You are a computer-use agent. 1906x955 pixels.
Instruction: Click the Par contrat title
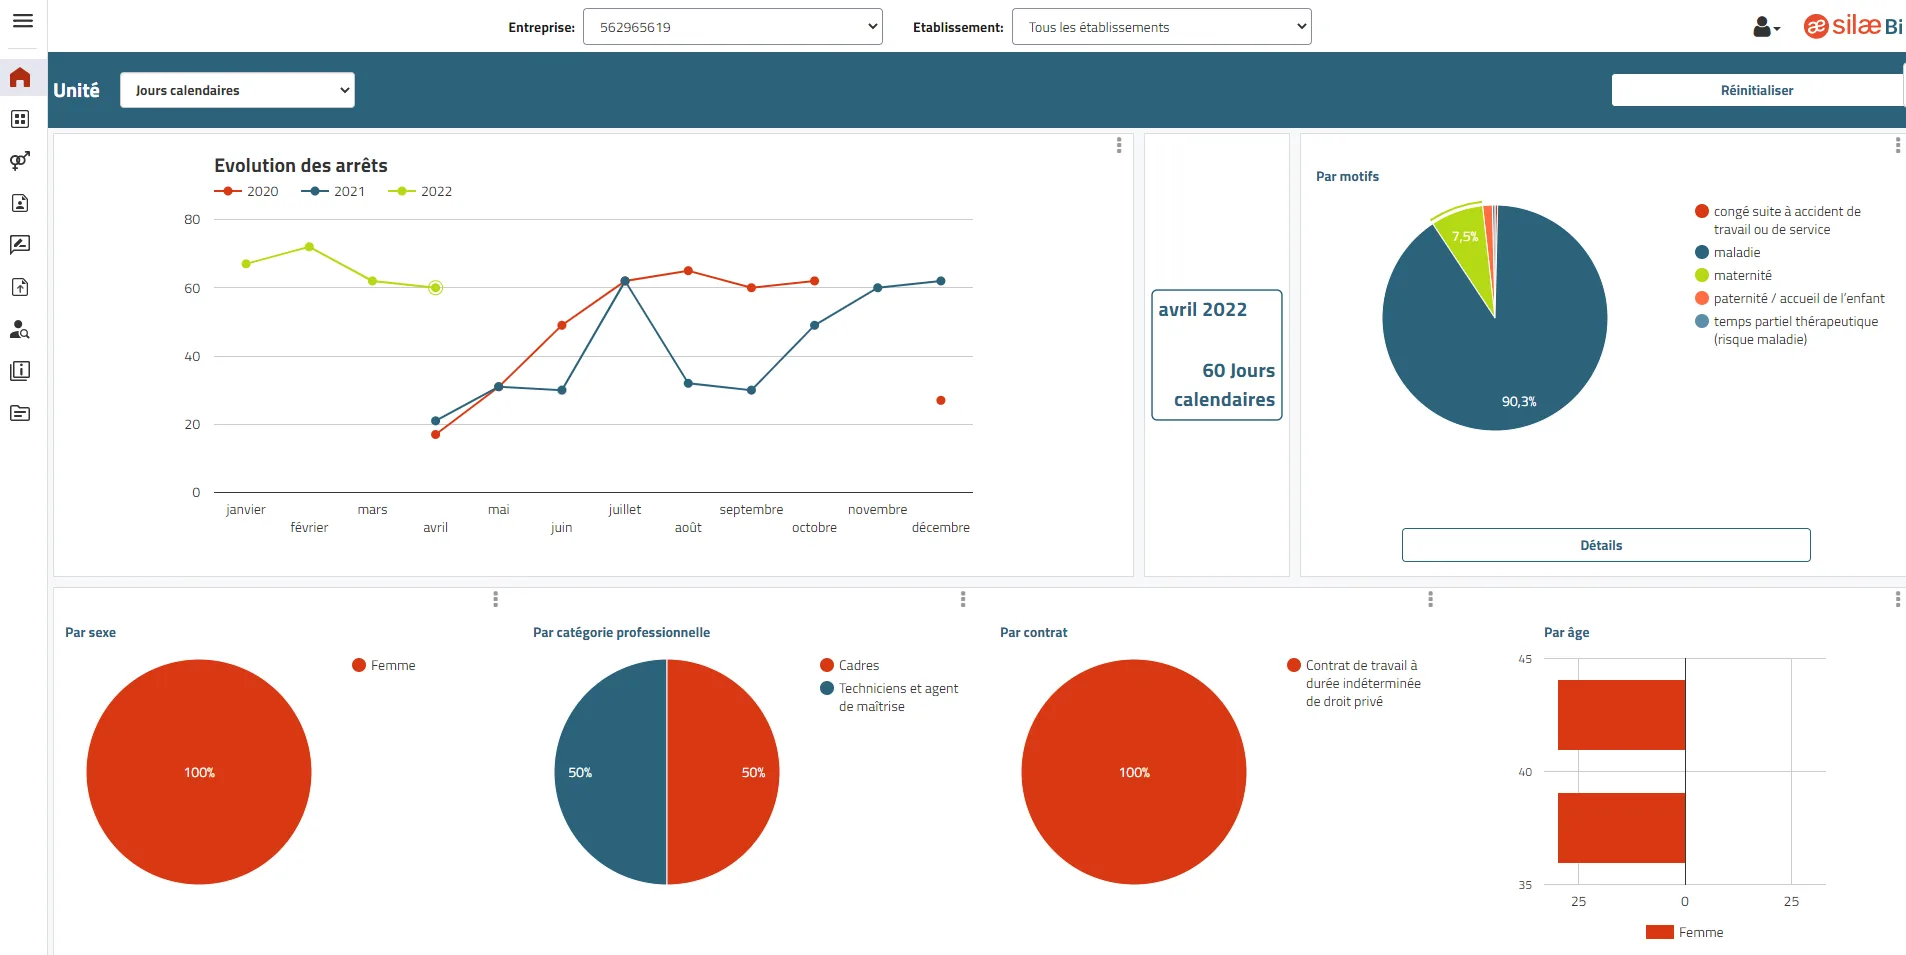(1033, 632)
